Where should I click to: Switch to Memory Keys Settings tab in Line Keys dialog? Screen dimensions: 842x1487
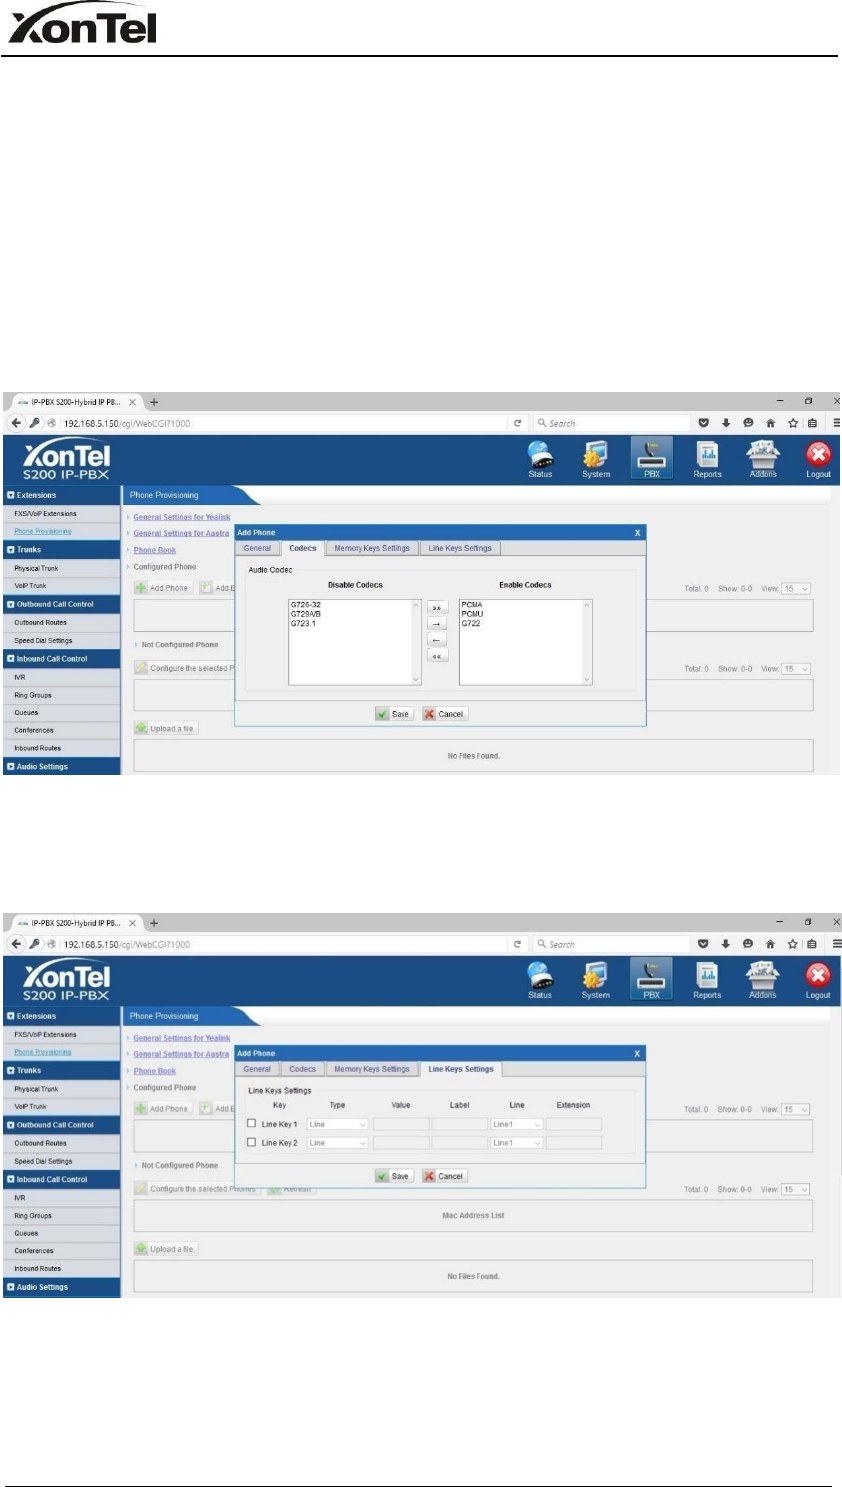(372, 1069)
